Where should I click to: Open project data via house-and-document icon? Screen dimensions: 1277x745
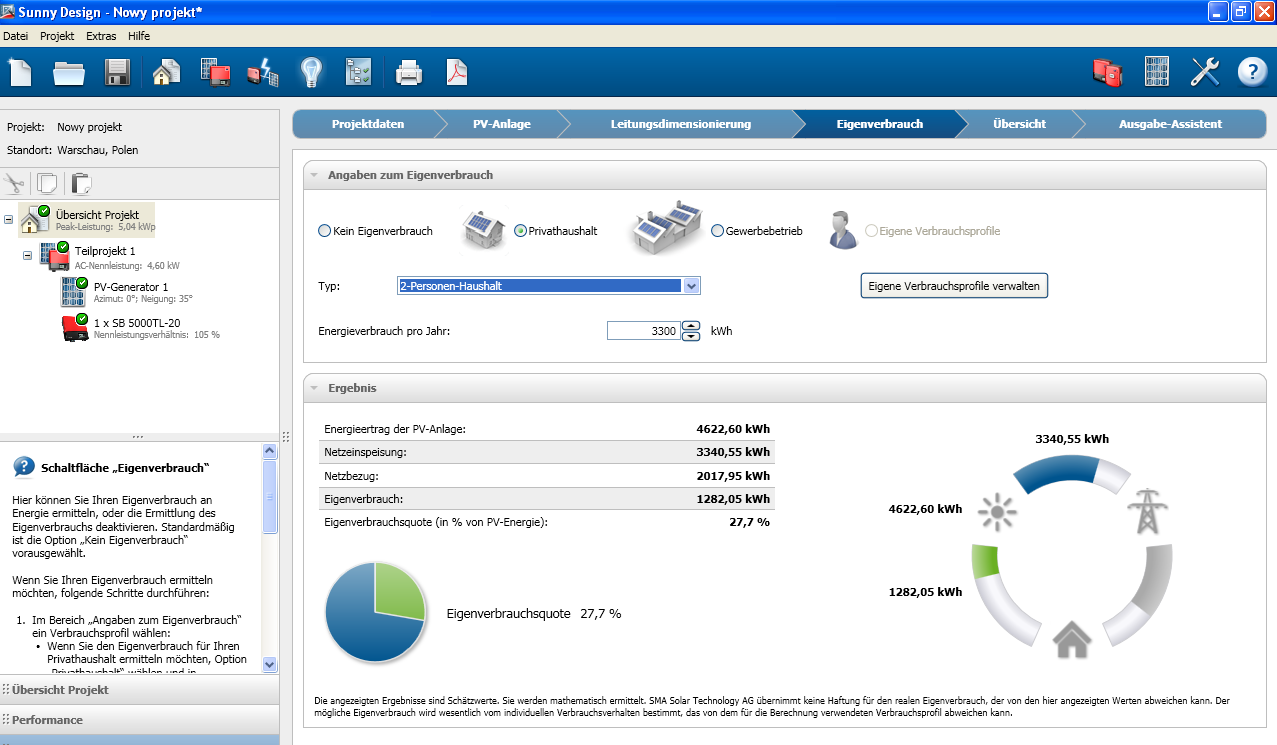click(x=166, y=72)
